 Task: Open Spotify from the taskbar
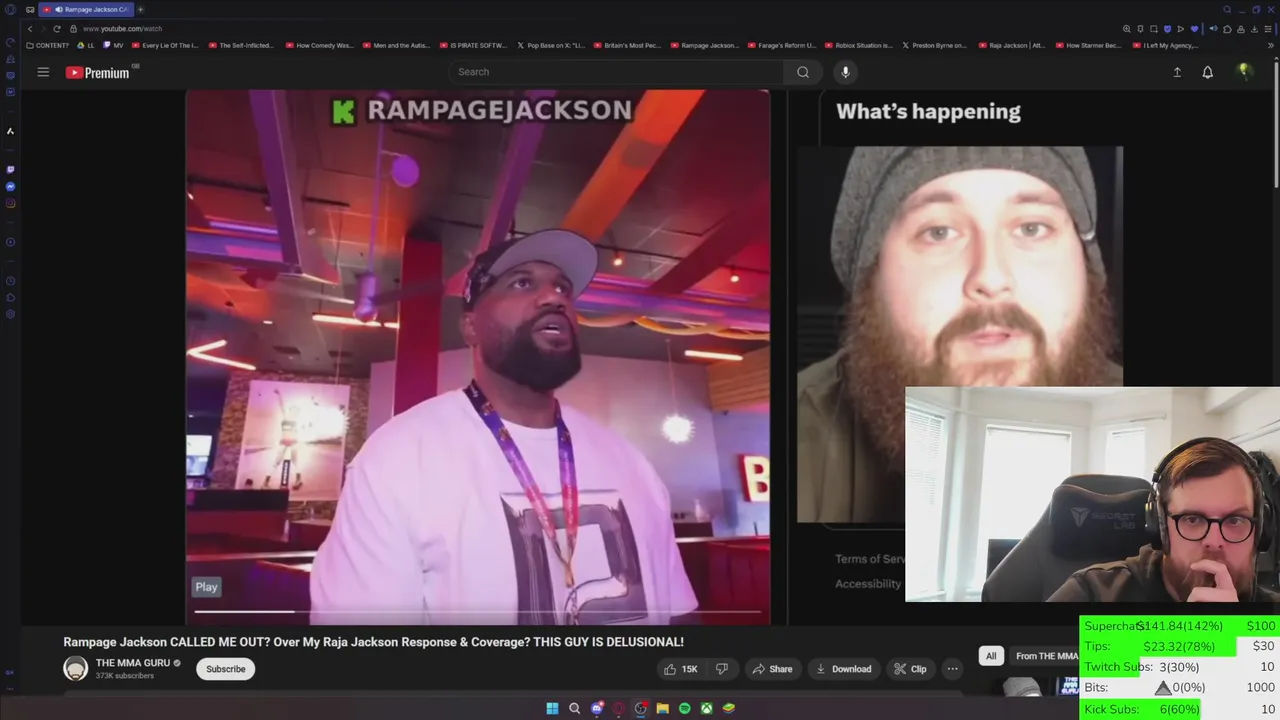click(x=684, y=708)
